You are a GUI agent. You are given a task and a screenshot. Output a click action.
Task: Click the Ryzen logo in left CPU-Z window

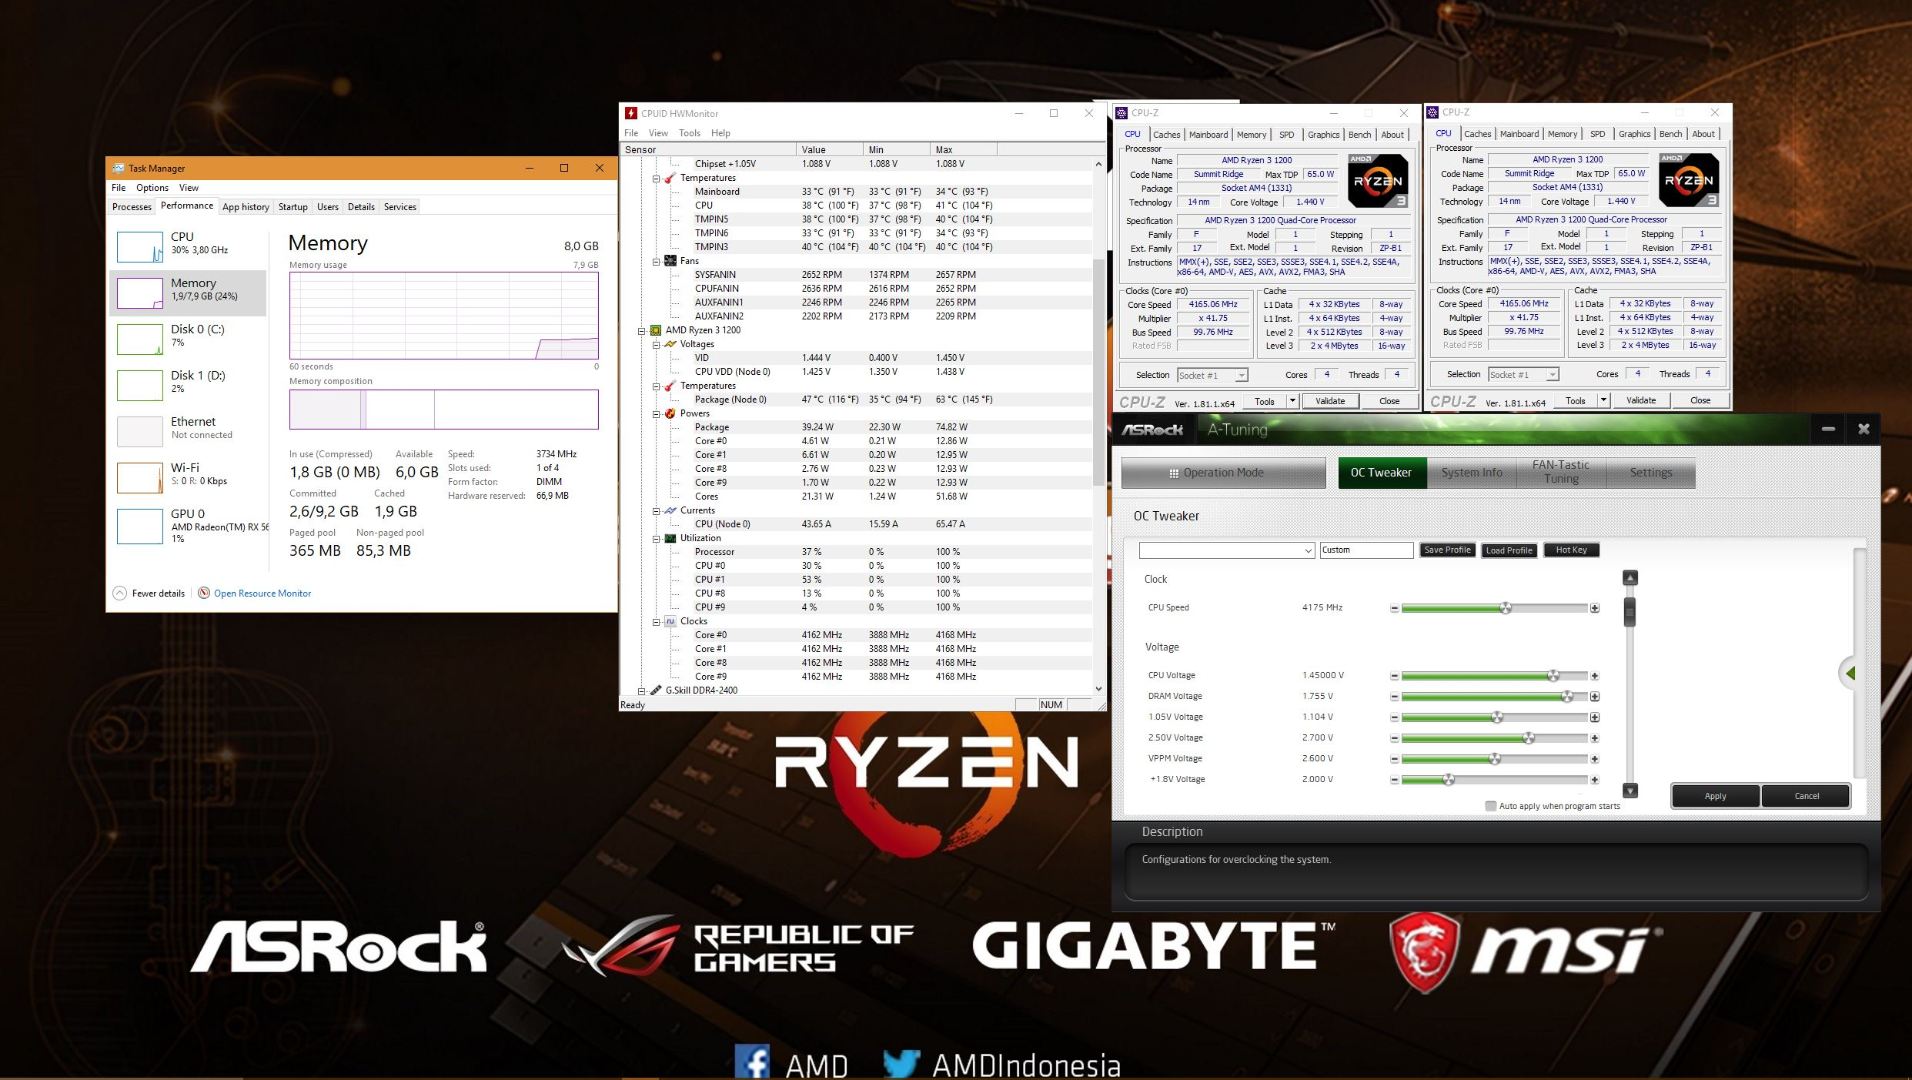[x=1378, y=181]
